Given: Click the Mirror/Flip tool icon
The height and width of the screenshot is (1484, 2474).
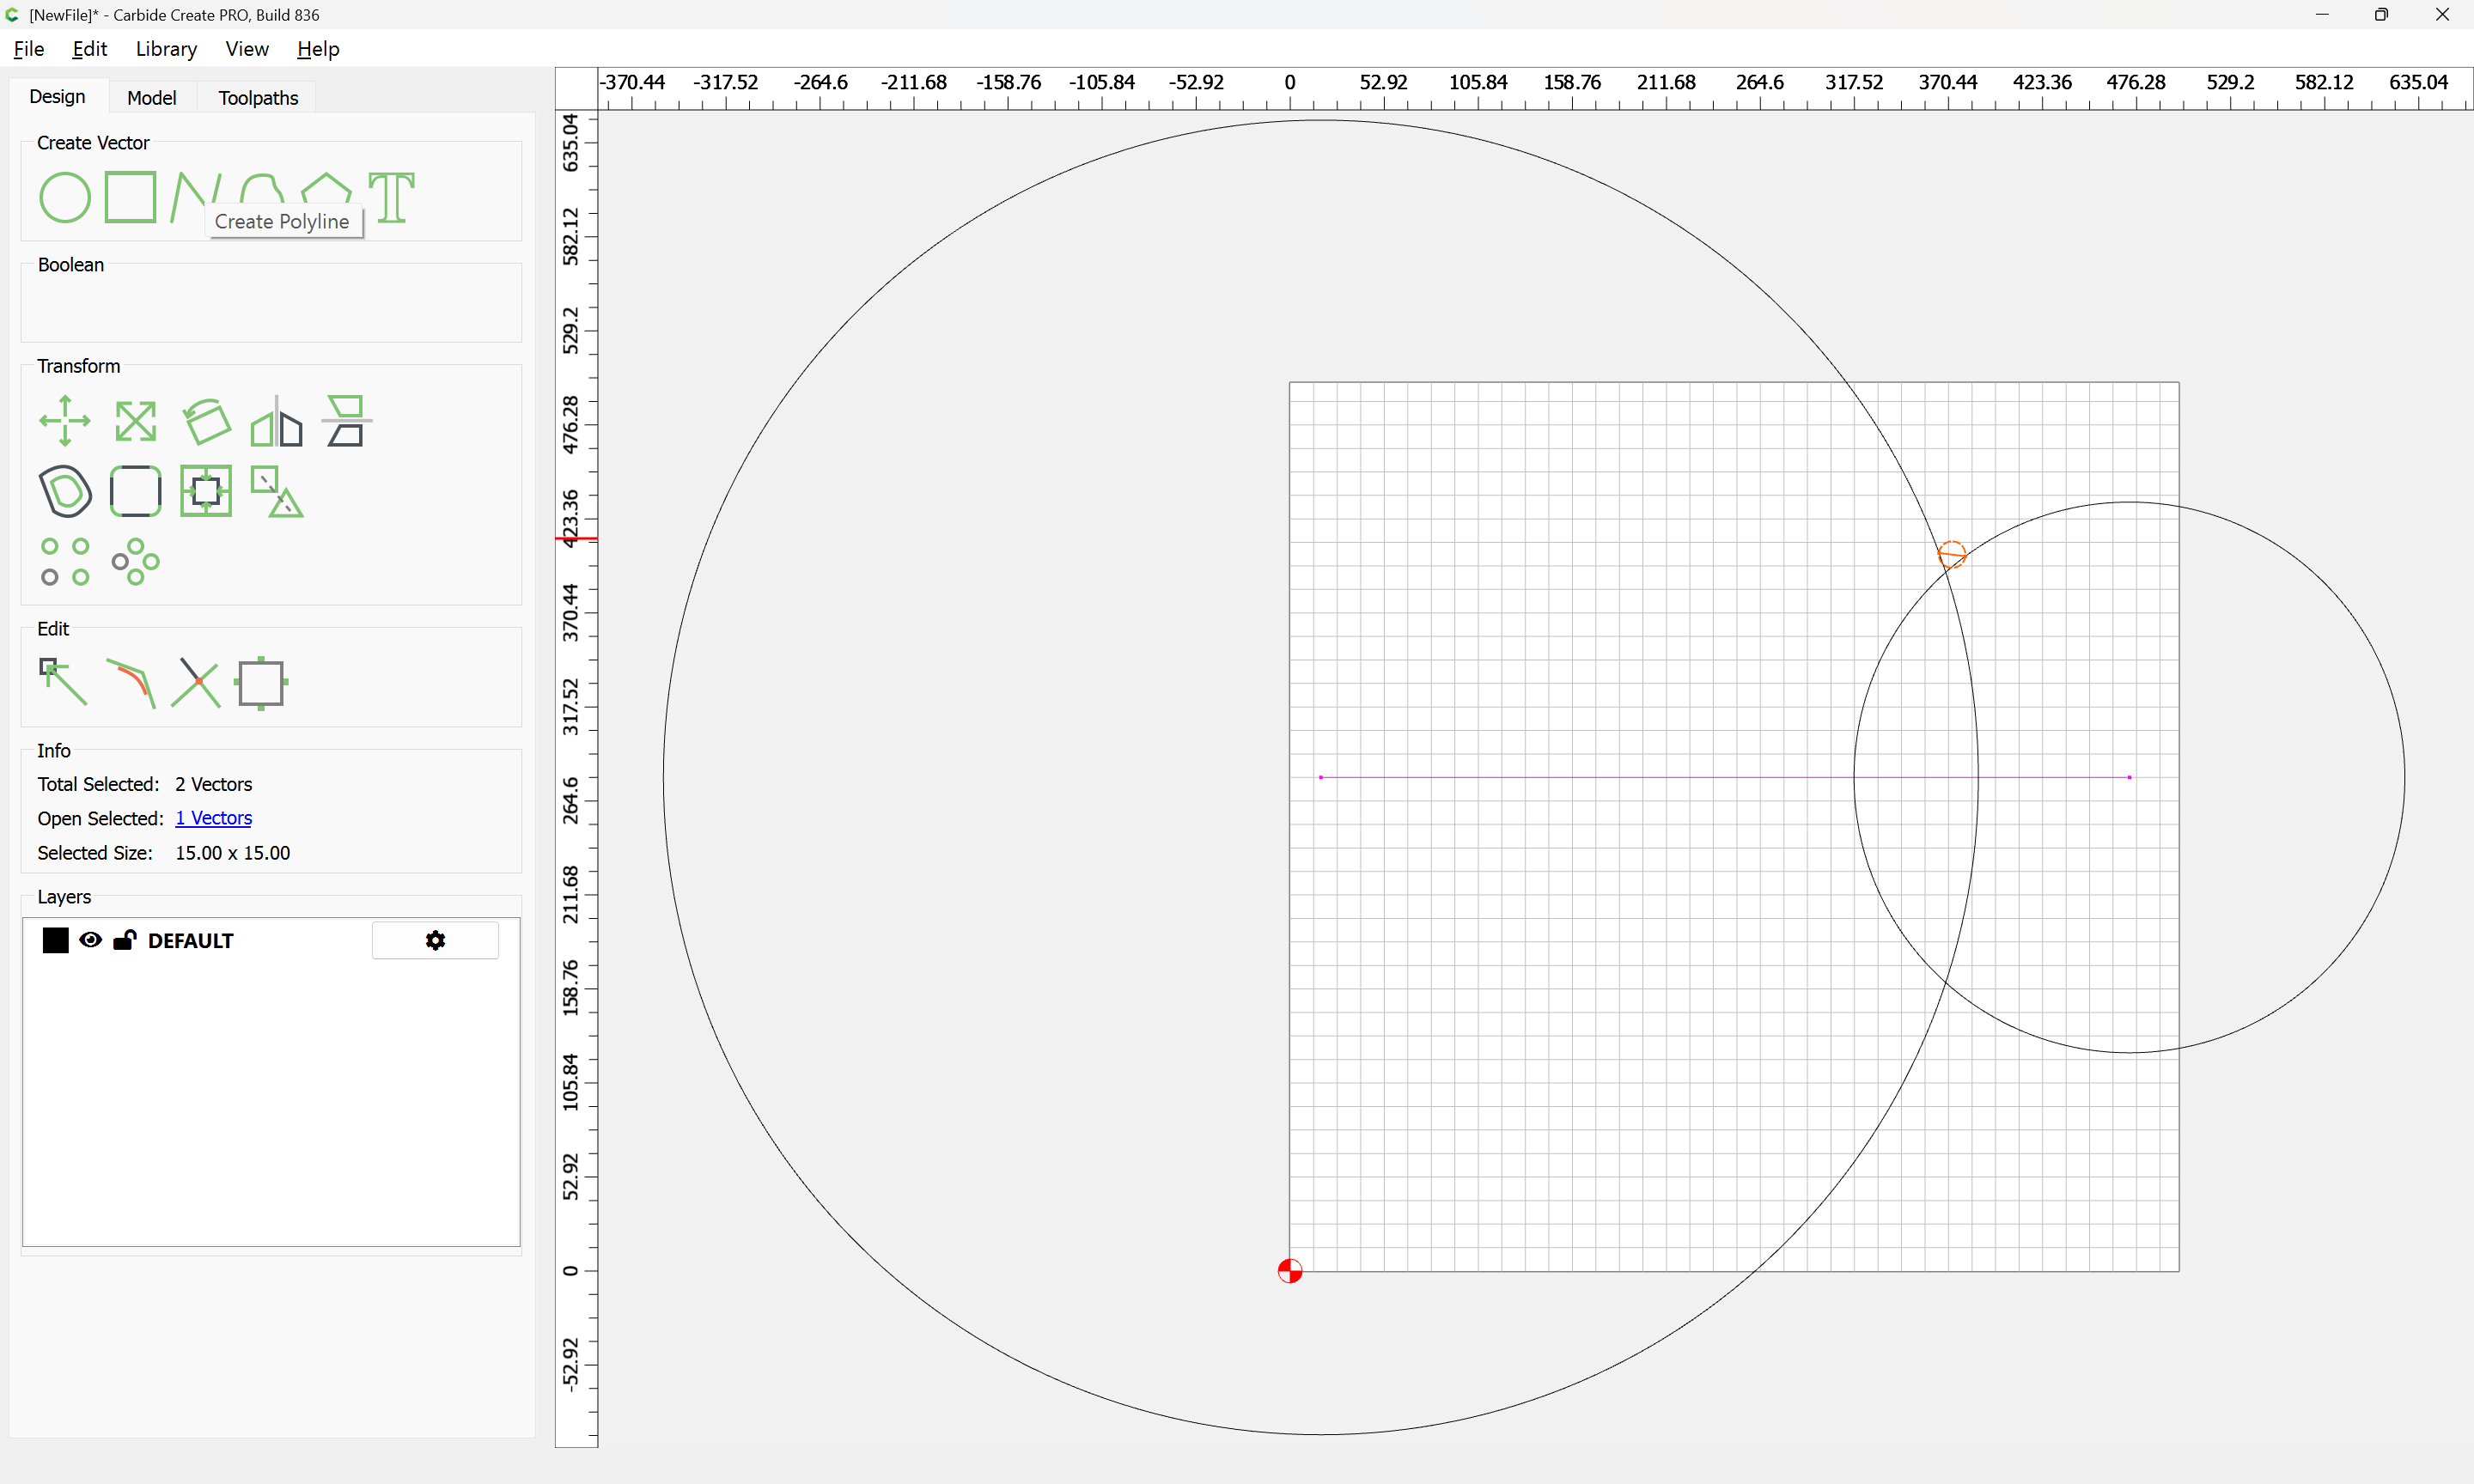Looking at the screenshot, I should tap(276, 421).
